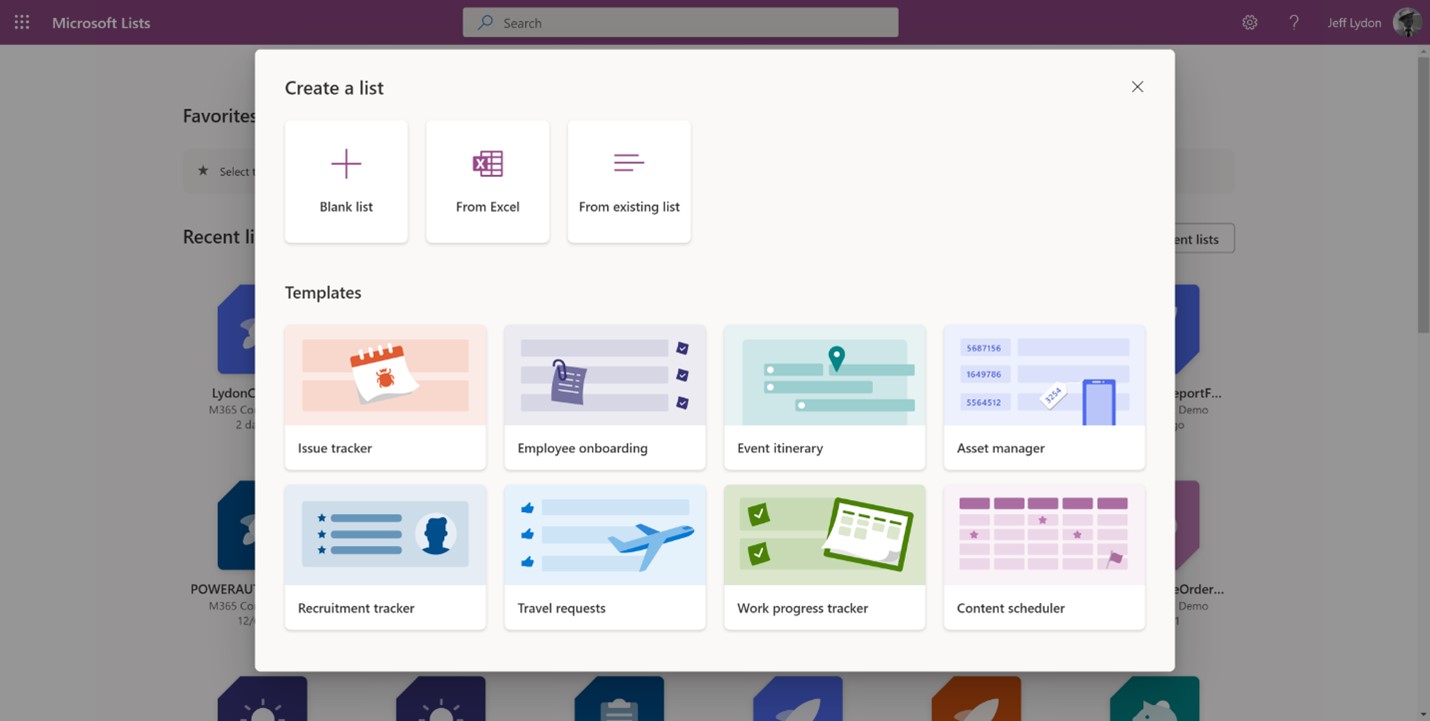Click the Asset manager label
The width and height of the screenshot is (1430, 721).
pyautogui.click(x=1001, y=448)
